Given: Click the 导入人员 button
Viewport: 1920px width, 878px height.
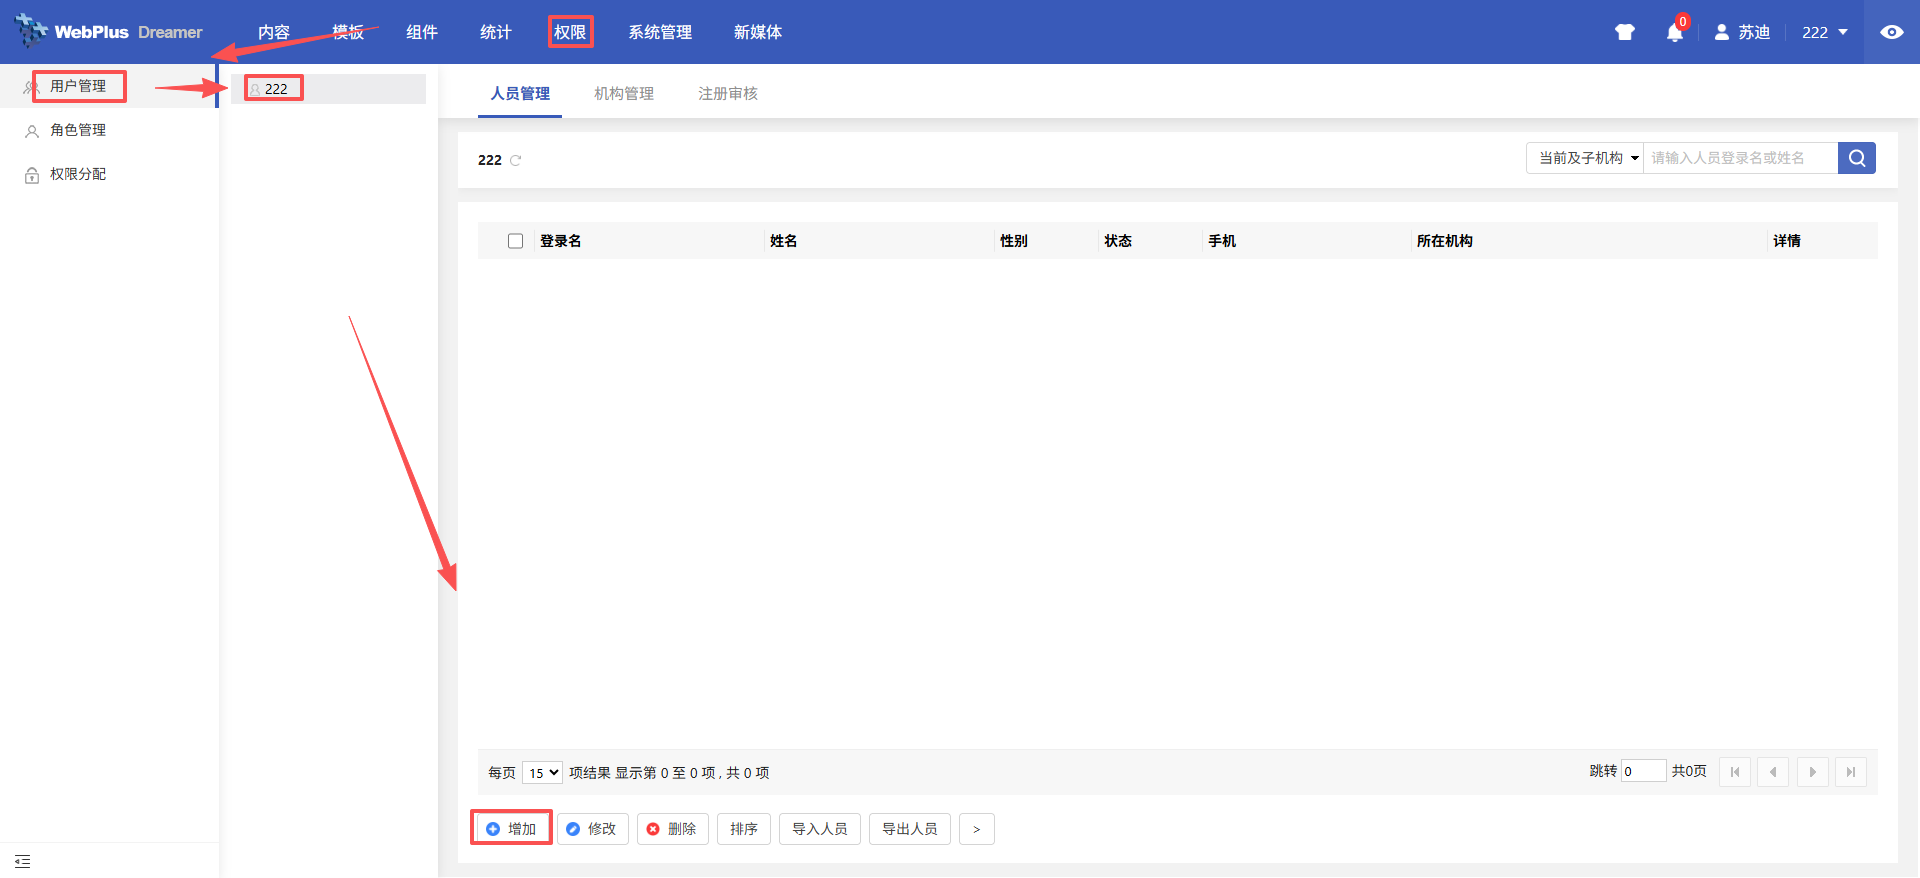Looking at the screenshot, I should (819, 829).
